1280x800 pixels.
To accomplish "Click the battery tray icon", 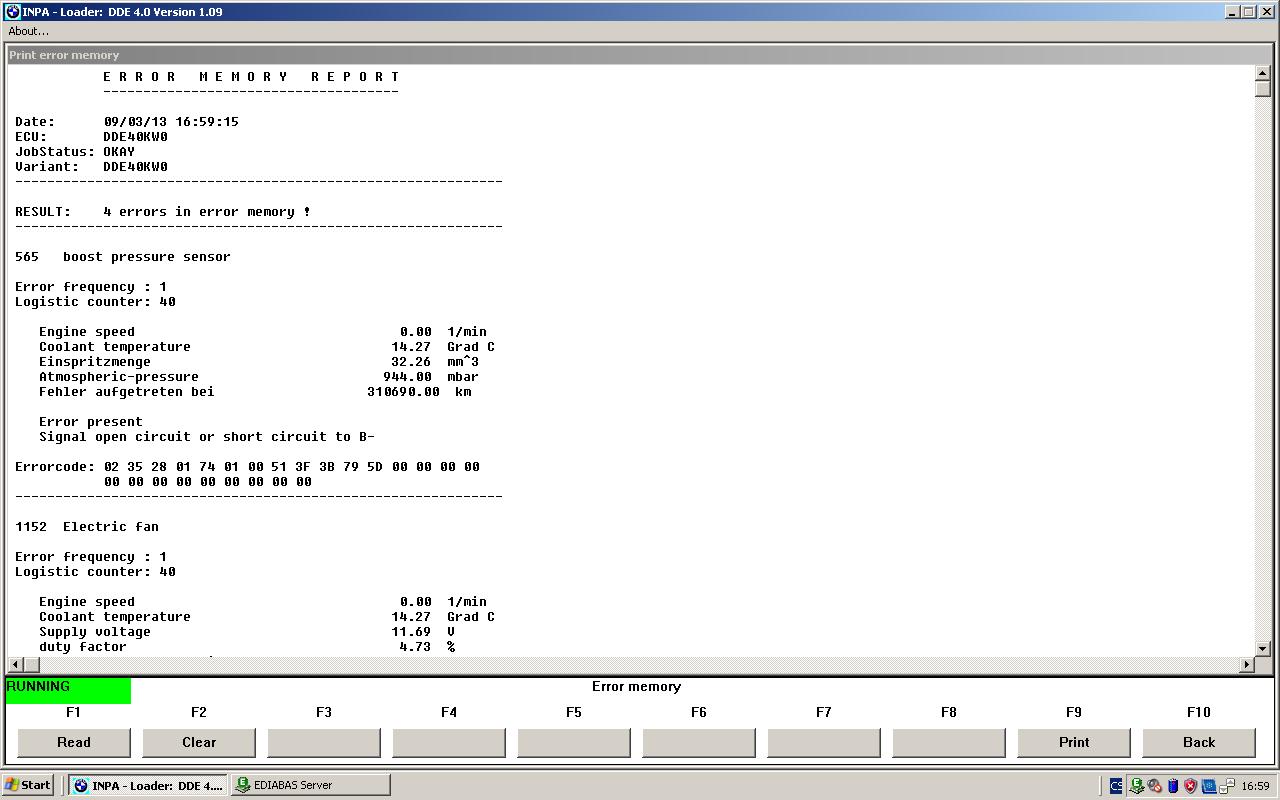I will pos(1173,786).
